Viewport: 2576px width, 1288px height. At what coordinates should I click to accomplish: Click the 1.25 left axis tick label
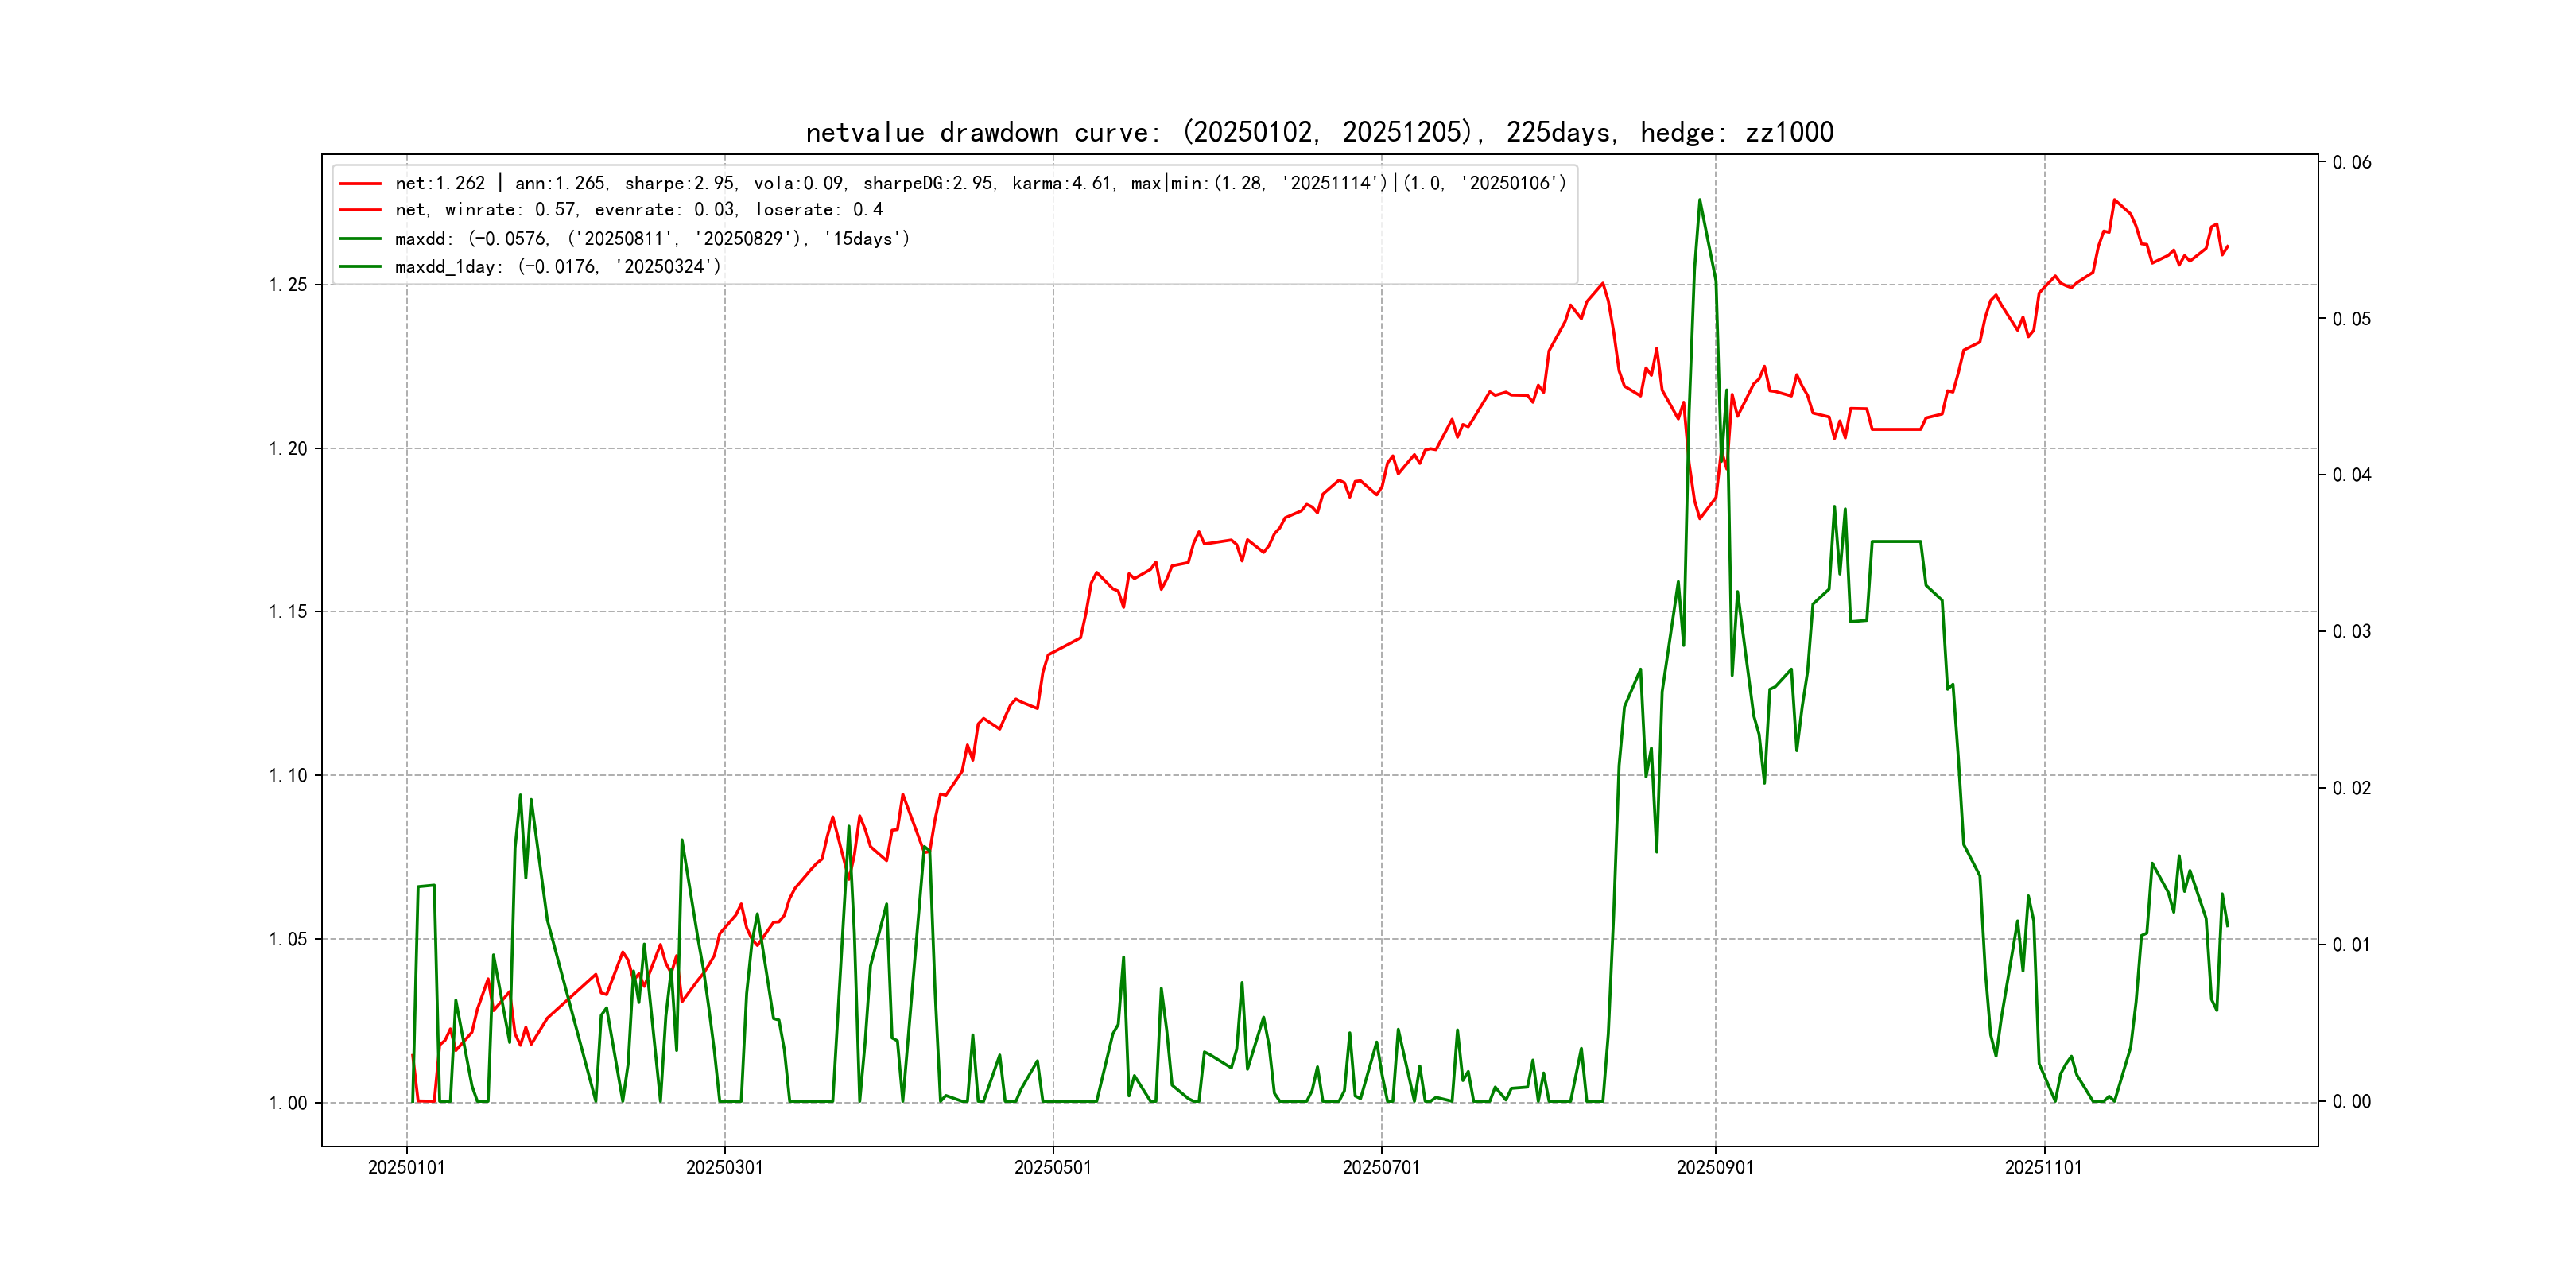pyautogui.click(x=288, y=285)
